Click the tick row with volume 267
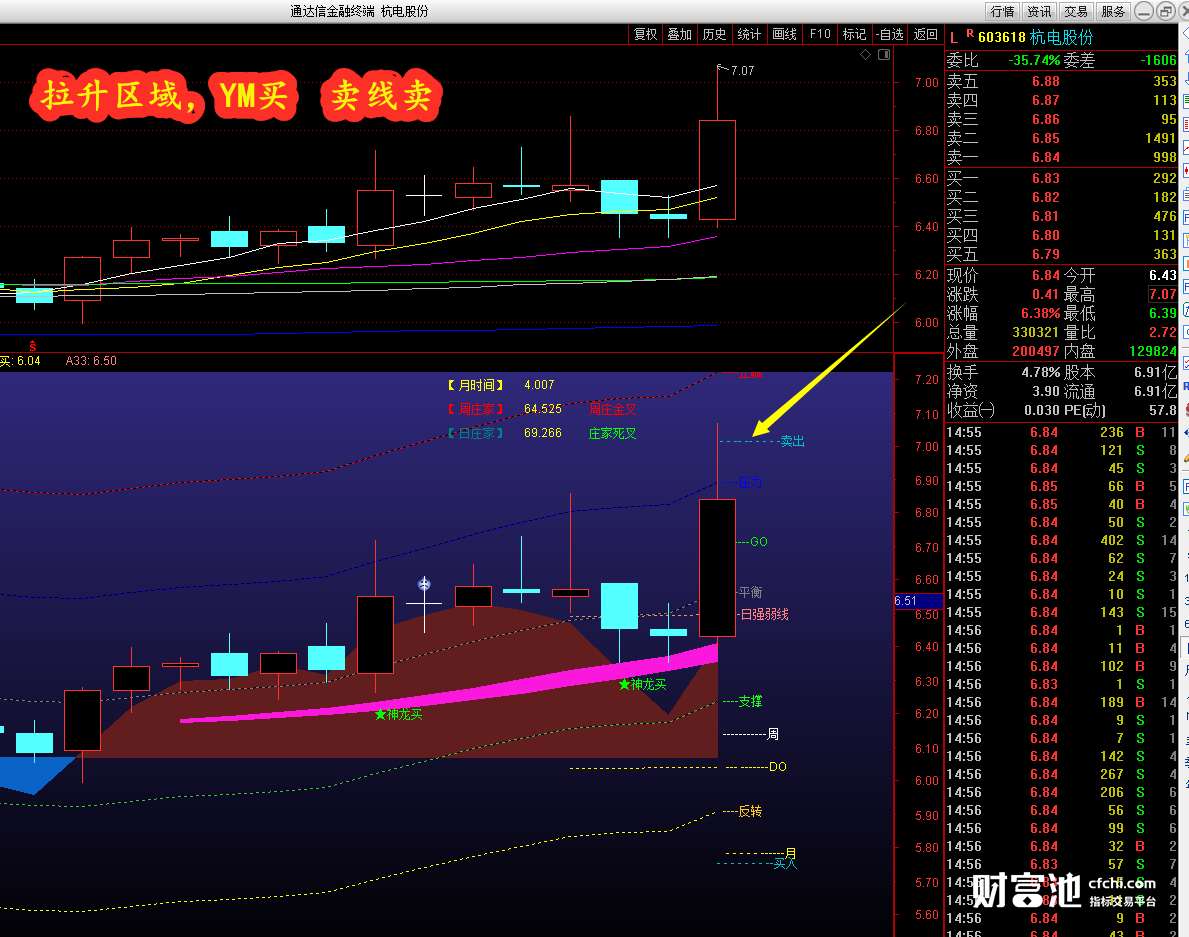 pyautogui.click(x=1061, y=774)
